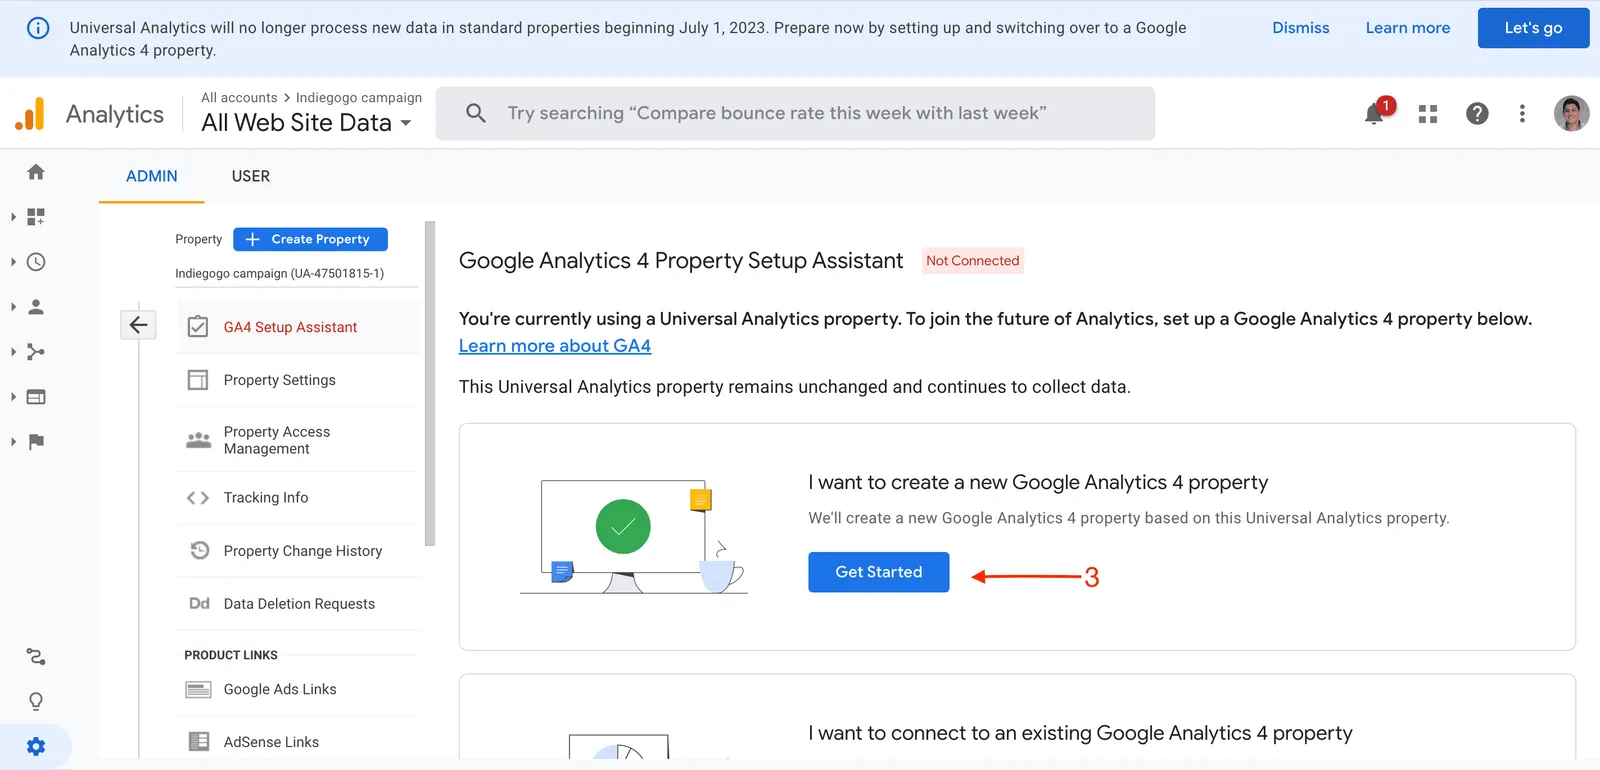The width and height of the screenshot is (1600, 770).
Task: Open the All Web Site Data view dropdown
Action: coord(306,123)
